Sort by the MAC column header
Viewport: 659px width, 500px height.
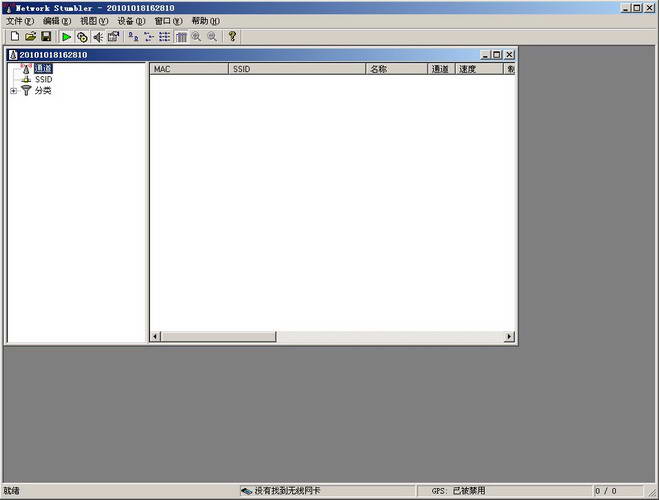coord(189,69)
